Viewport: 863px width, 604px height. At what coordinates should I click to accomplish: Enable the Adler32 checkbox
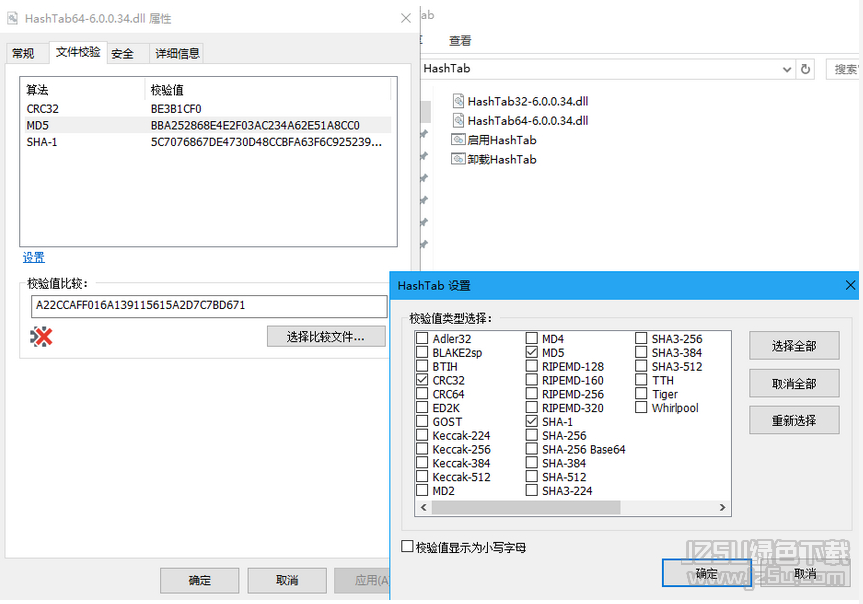422,338
